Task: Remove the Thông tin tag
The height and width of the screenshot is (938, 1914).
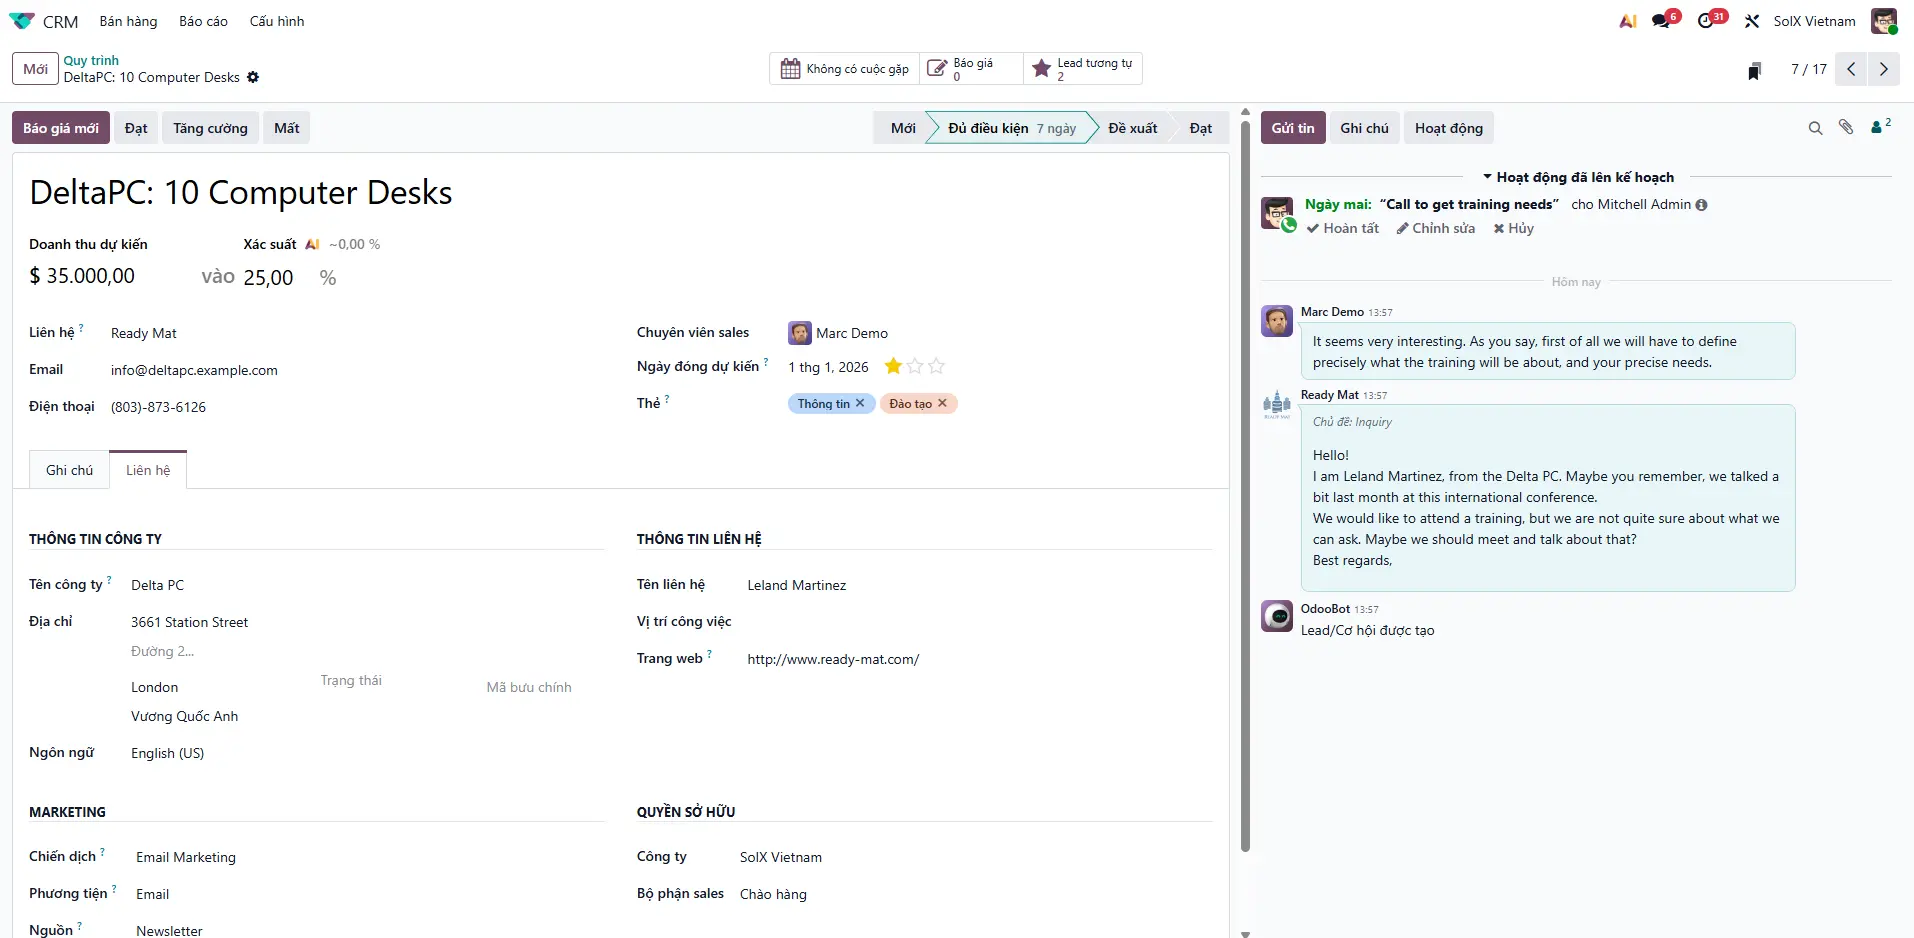Action: (860, 403)
